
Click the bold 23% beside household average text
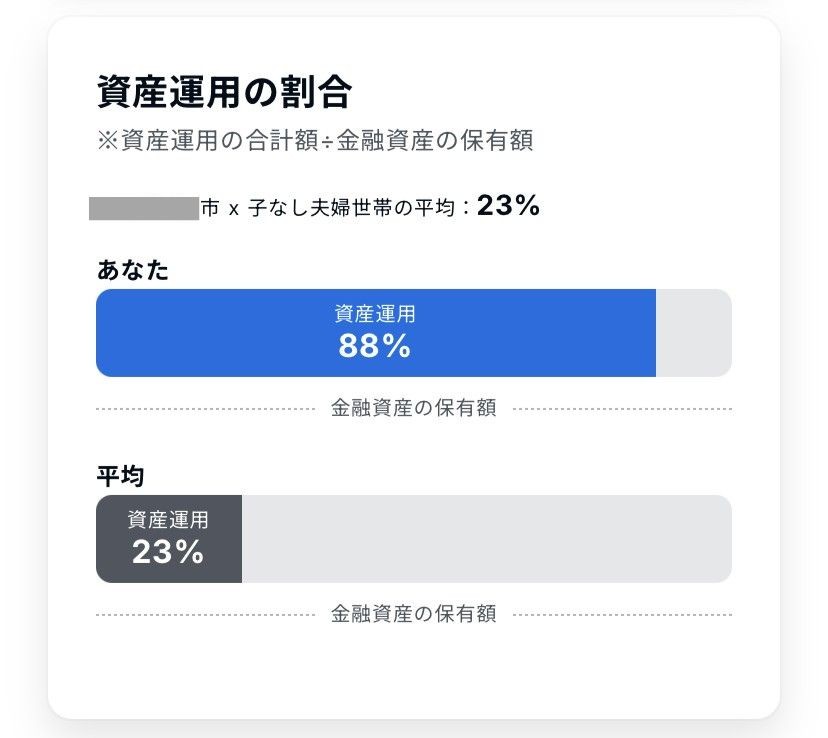tap(508, 207)
